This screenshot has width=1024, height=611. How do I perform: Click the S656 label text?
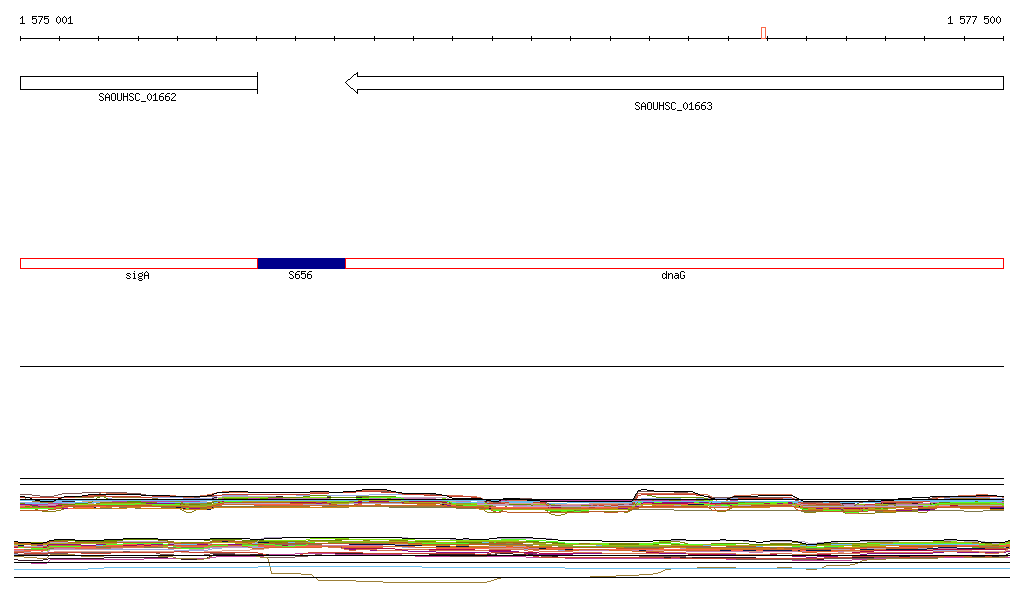tap(300, 275)
